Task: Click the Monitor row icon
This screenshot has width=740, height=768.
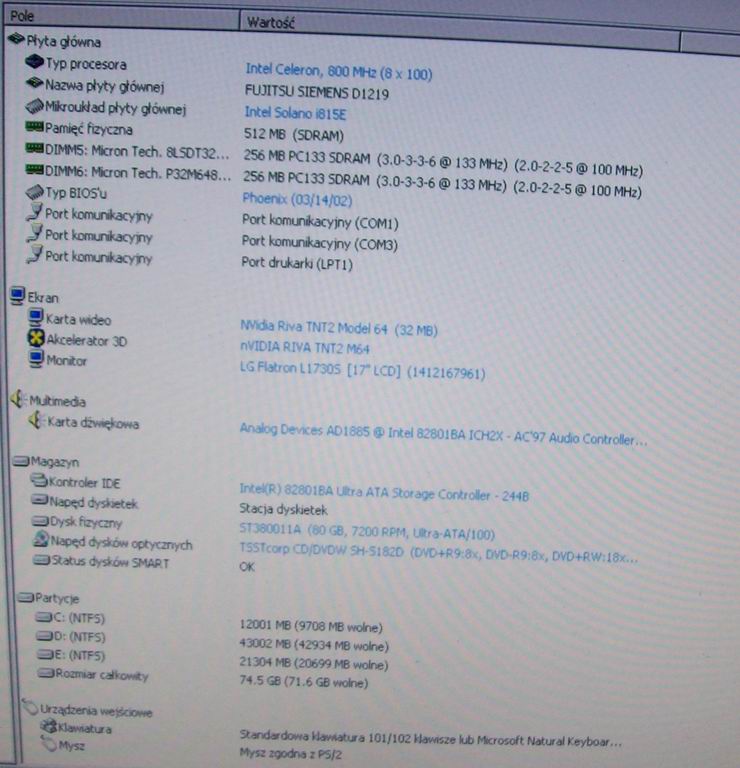Action: tap(36, 359)
